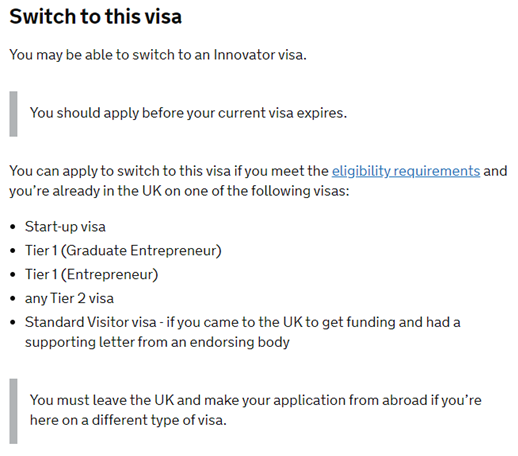Click 'Tier 1 (Graduate Entrepreneur)' list item
518x456 pixels.
coord(123,251)
